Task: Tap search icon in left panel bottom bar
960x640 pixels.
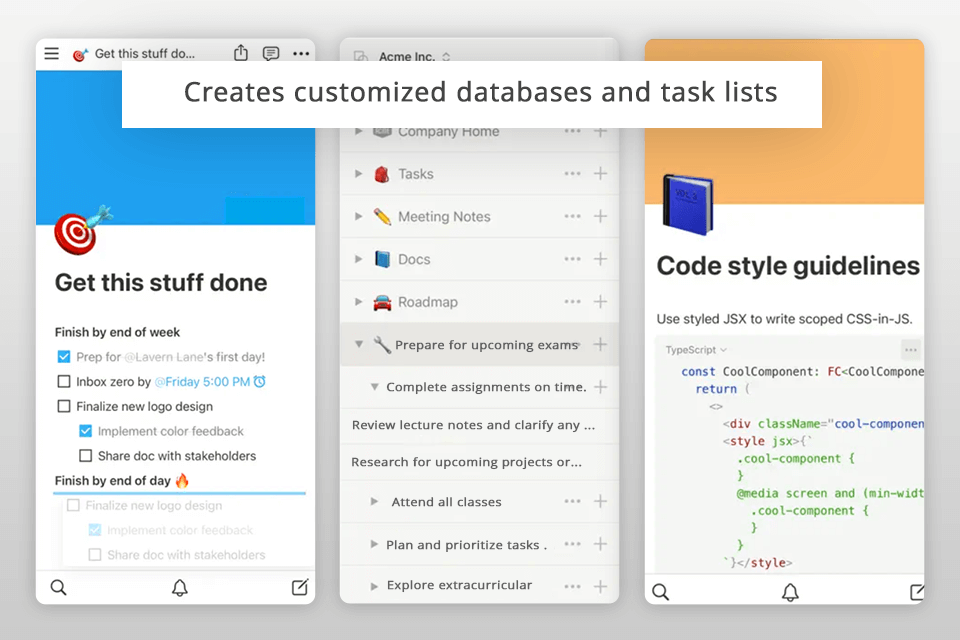Action: [59, 588]
